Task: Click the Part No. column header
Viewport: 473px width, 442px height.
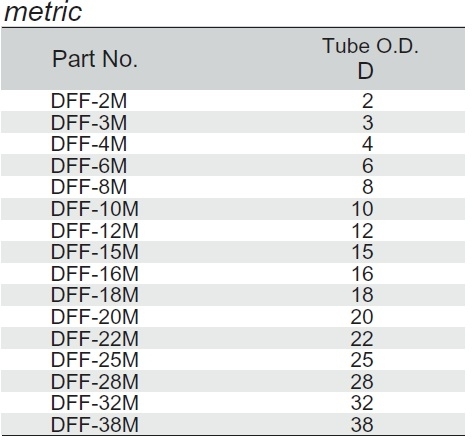Action: pyautogui.click(x=95, y=59)
